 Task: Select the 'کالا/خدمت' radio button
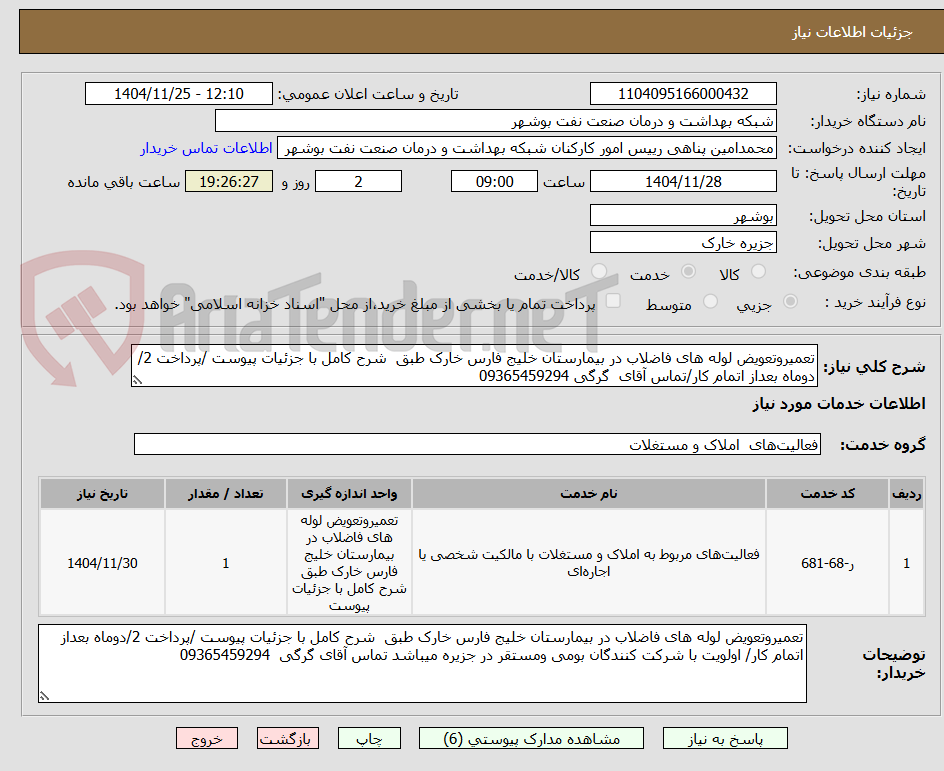[x=599, y=271]
